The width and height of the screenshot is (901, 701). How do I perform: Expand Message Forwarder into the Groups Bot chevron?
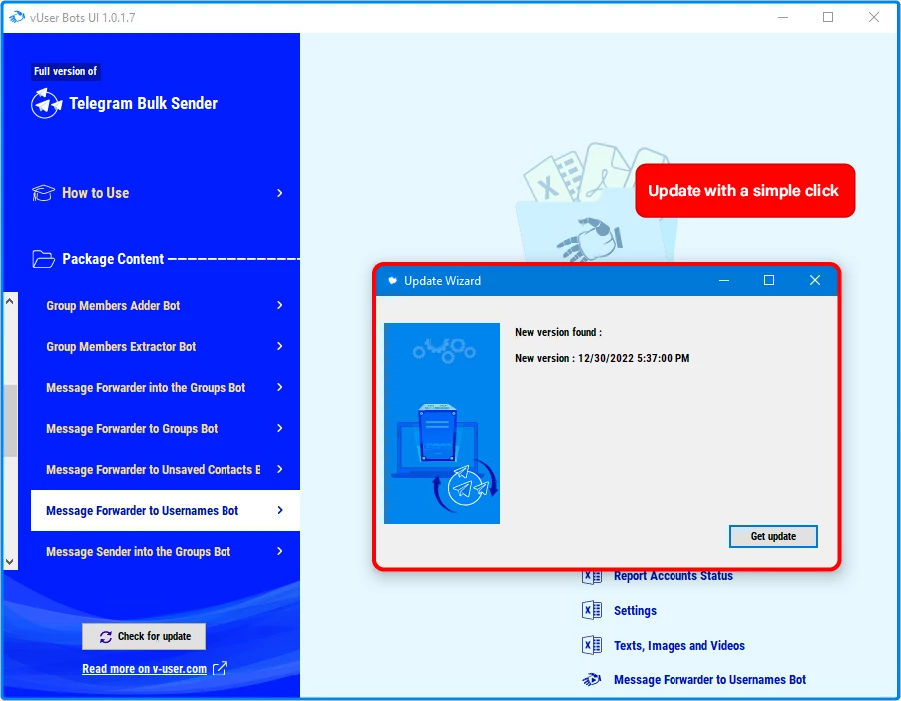280,387
